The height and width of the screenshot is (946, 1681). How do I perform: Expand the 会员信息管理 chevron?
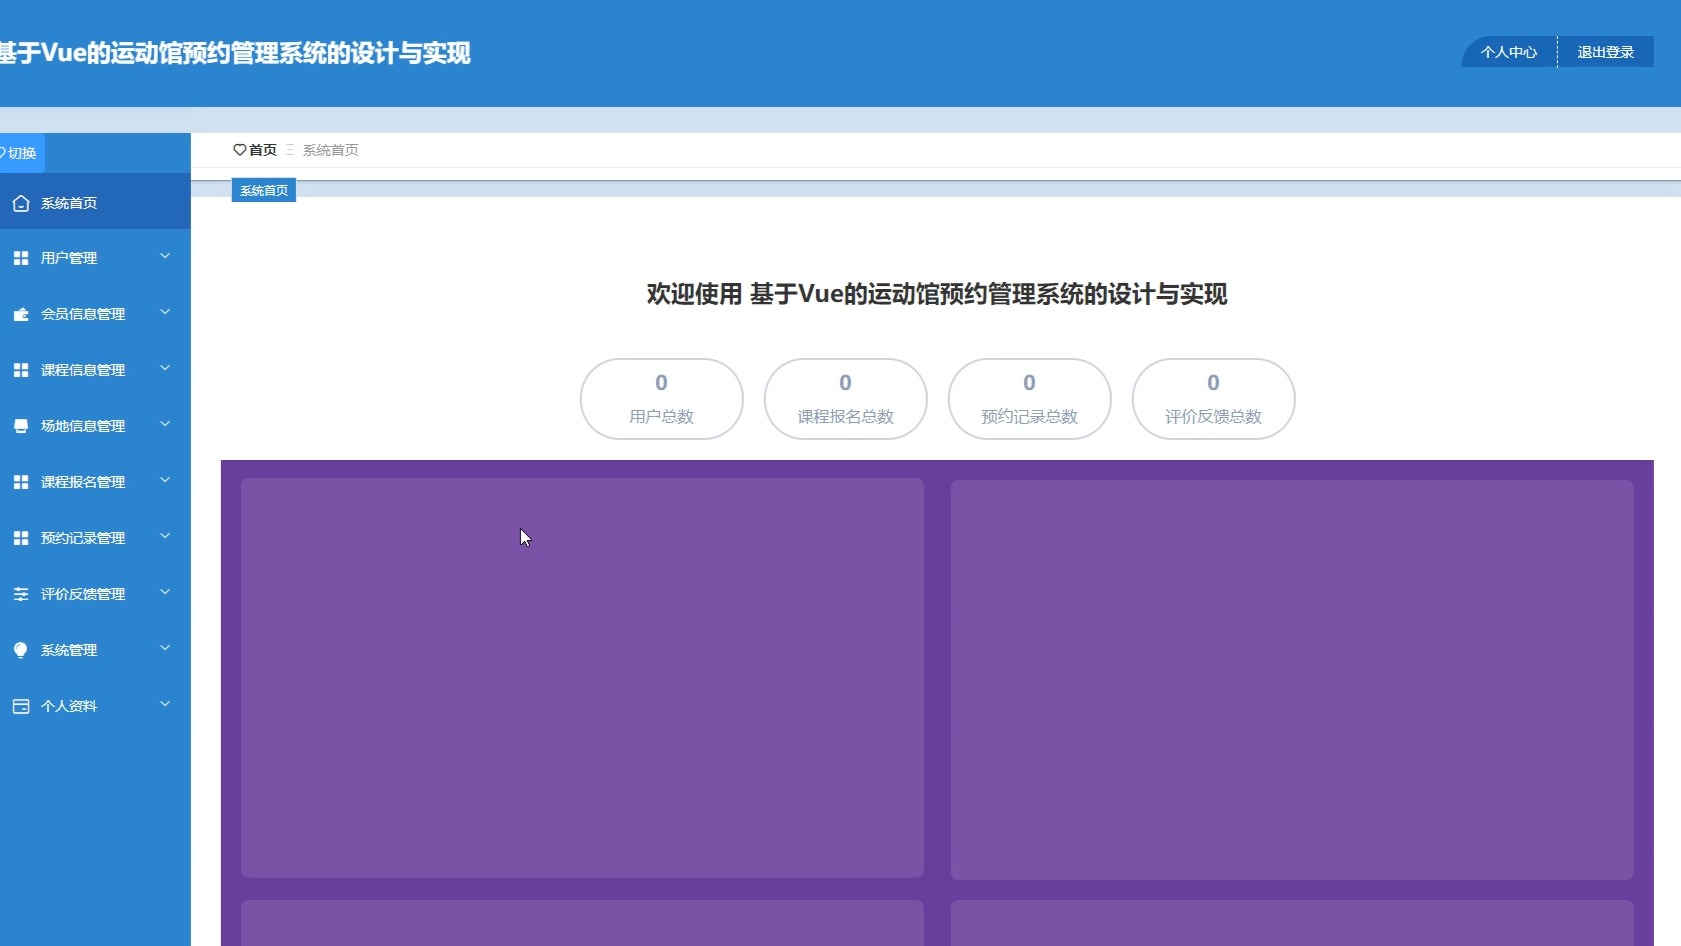pos(165,313)
